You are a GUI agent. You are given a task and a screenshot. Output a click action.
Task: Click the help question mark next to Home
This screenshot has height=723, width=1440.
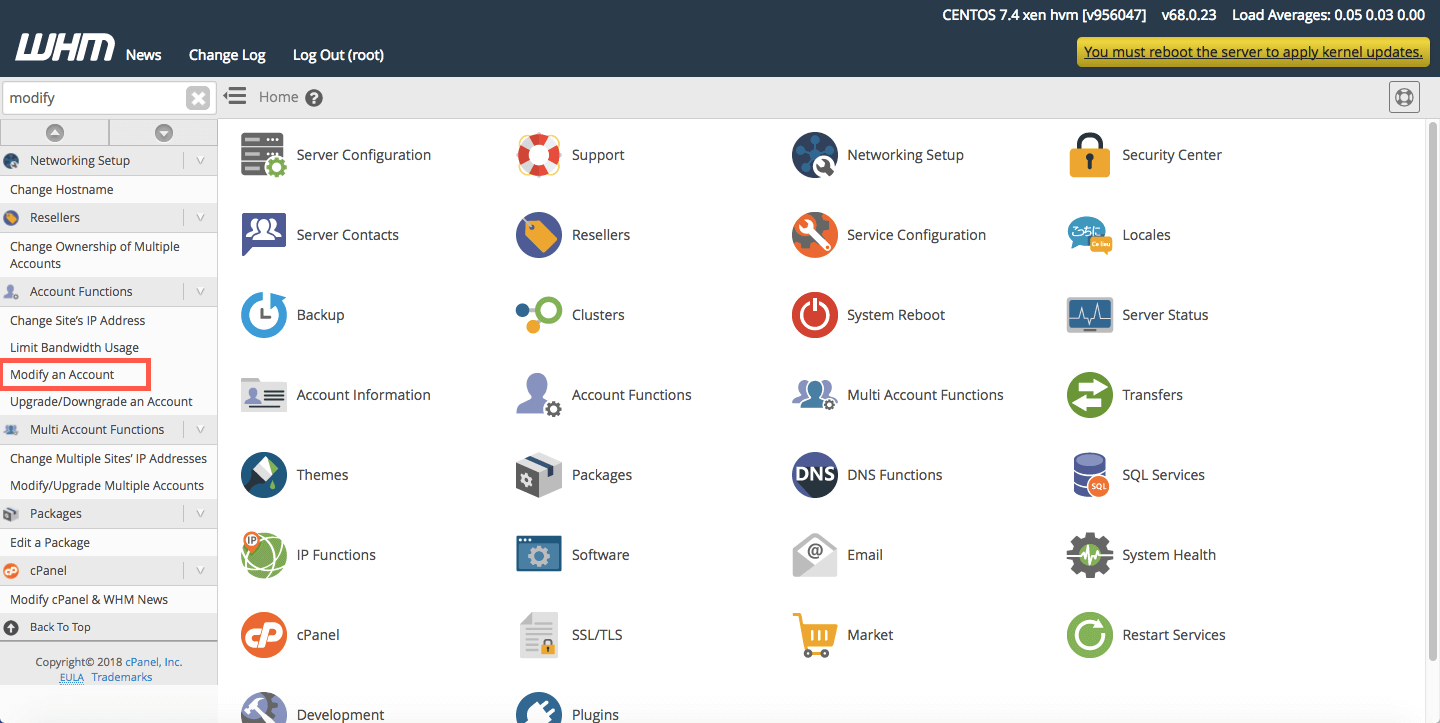pyautogui.click(x=314, y=98)
